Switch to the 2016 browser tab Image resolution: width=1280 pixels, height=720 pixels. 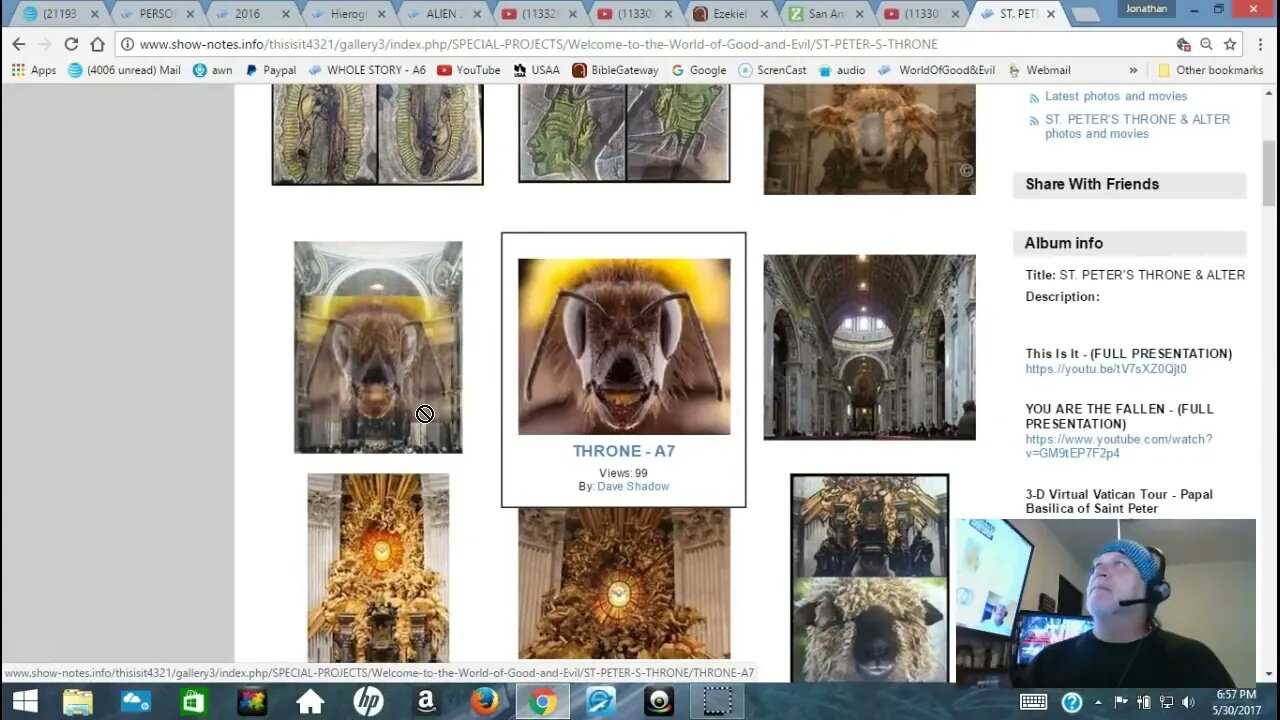tap(247, 14)
